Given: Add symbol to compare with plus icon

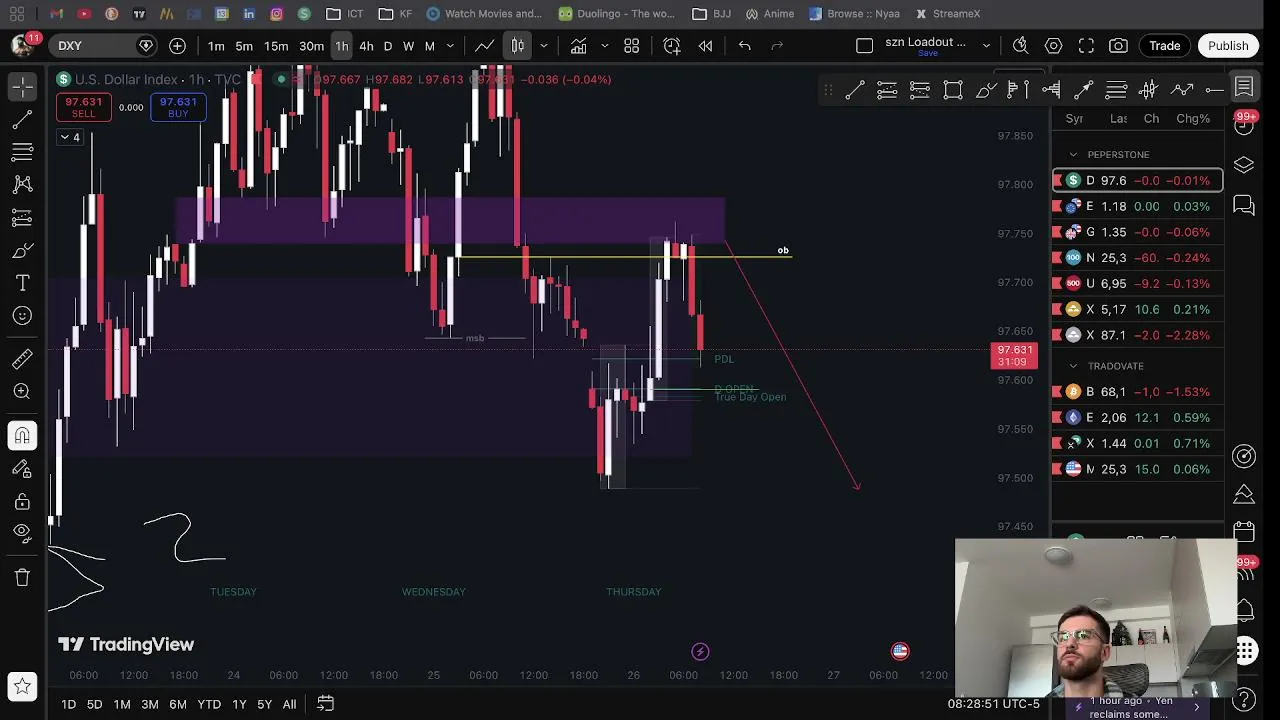Looking at the screenshot, I should pyautogui.click(x=177, y=46).
